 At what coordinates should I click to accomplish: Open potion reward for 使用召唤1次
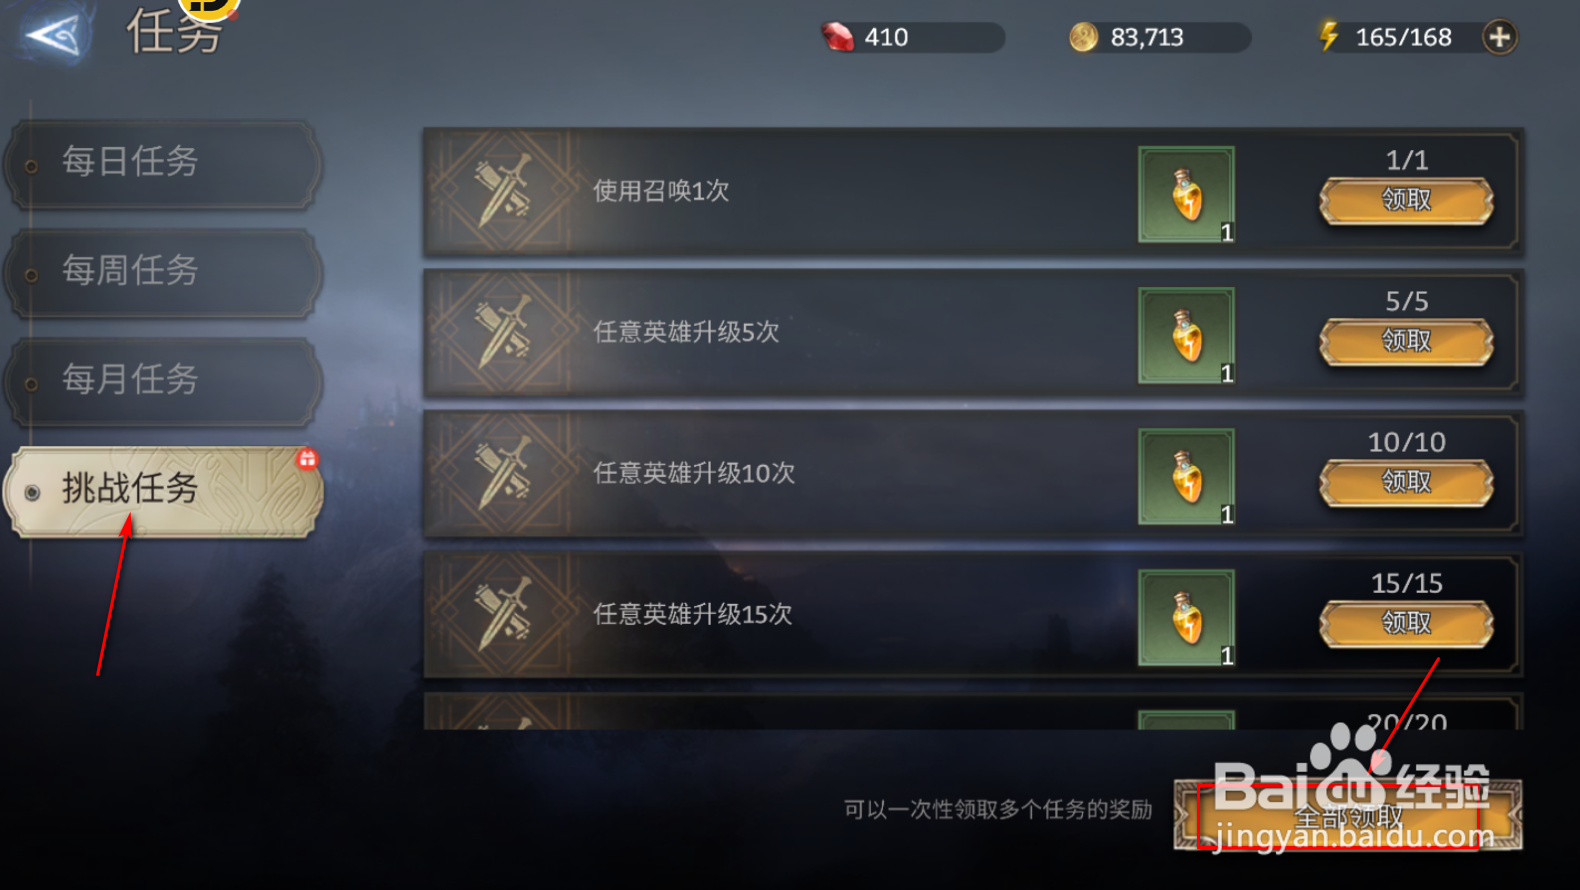[1186, 194]
